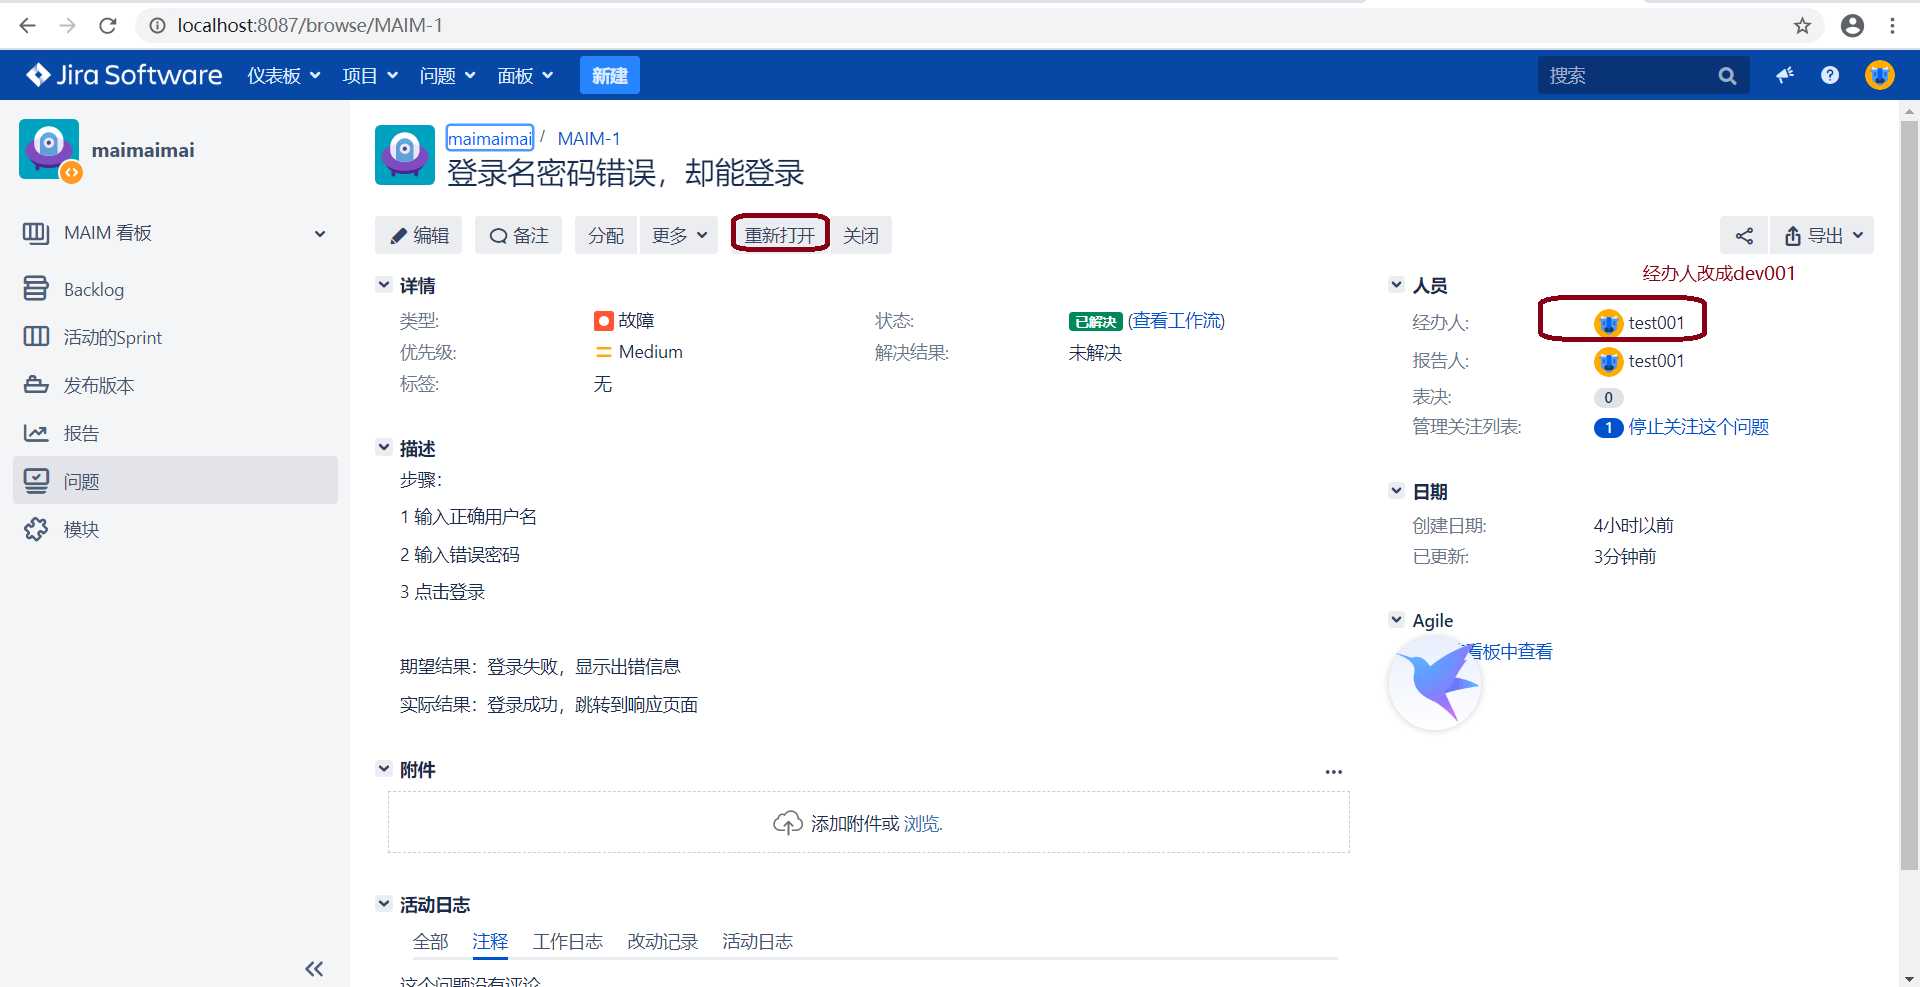
Task: Click the vertical page scrollbar
Action: [x=1909, y=495]
